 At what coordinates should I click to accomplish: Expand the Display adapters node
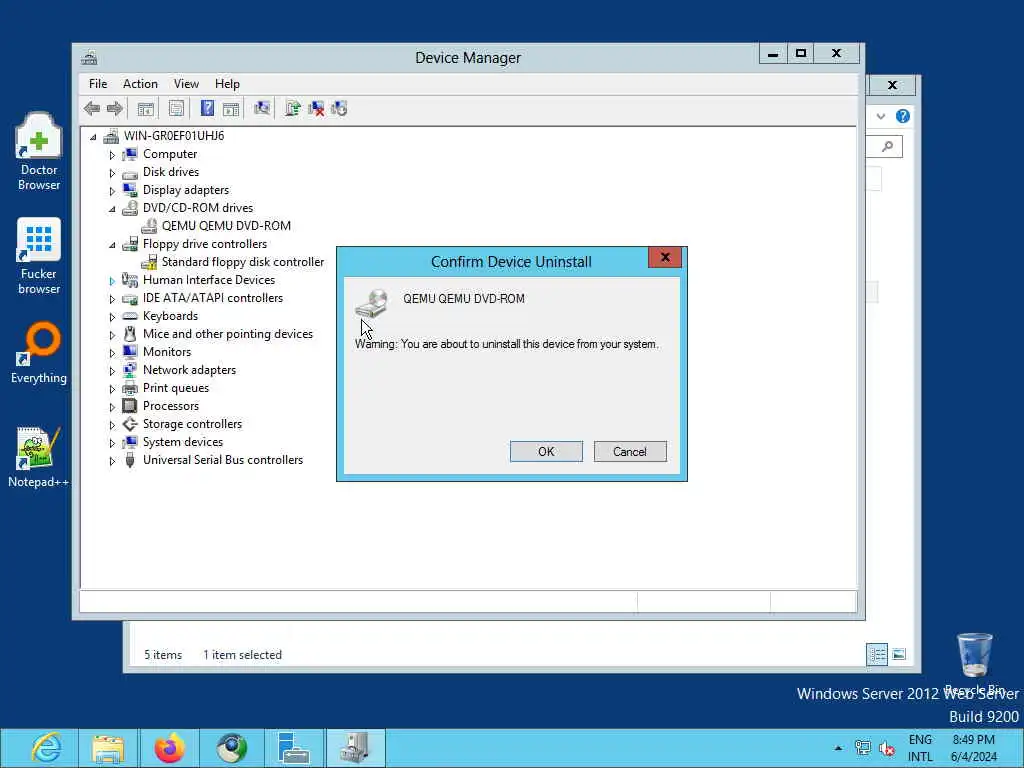pos(112,191)
